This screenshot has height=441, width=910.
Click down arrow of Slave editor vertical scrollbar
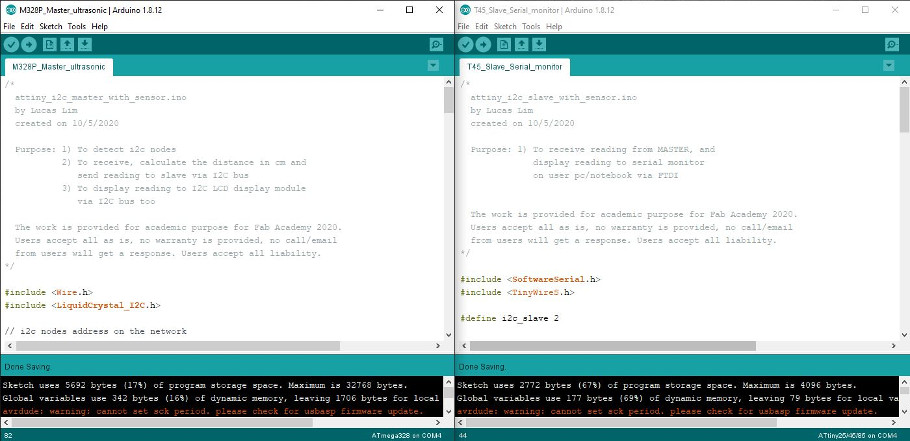(x=904, y=335)
